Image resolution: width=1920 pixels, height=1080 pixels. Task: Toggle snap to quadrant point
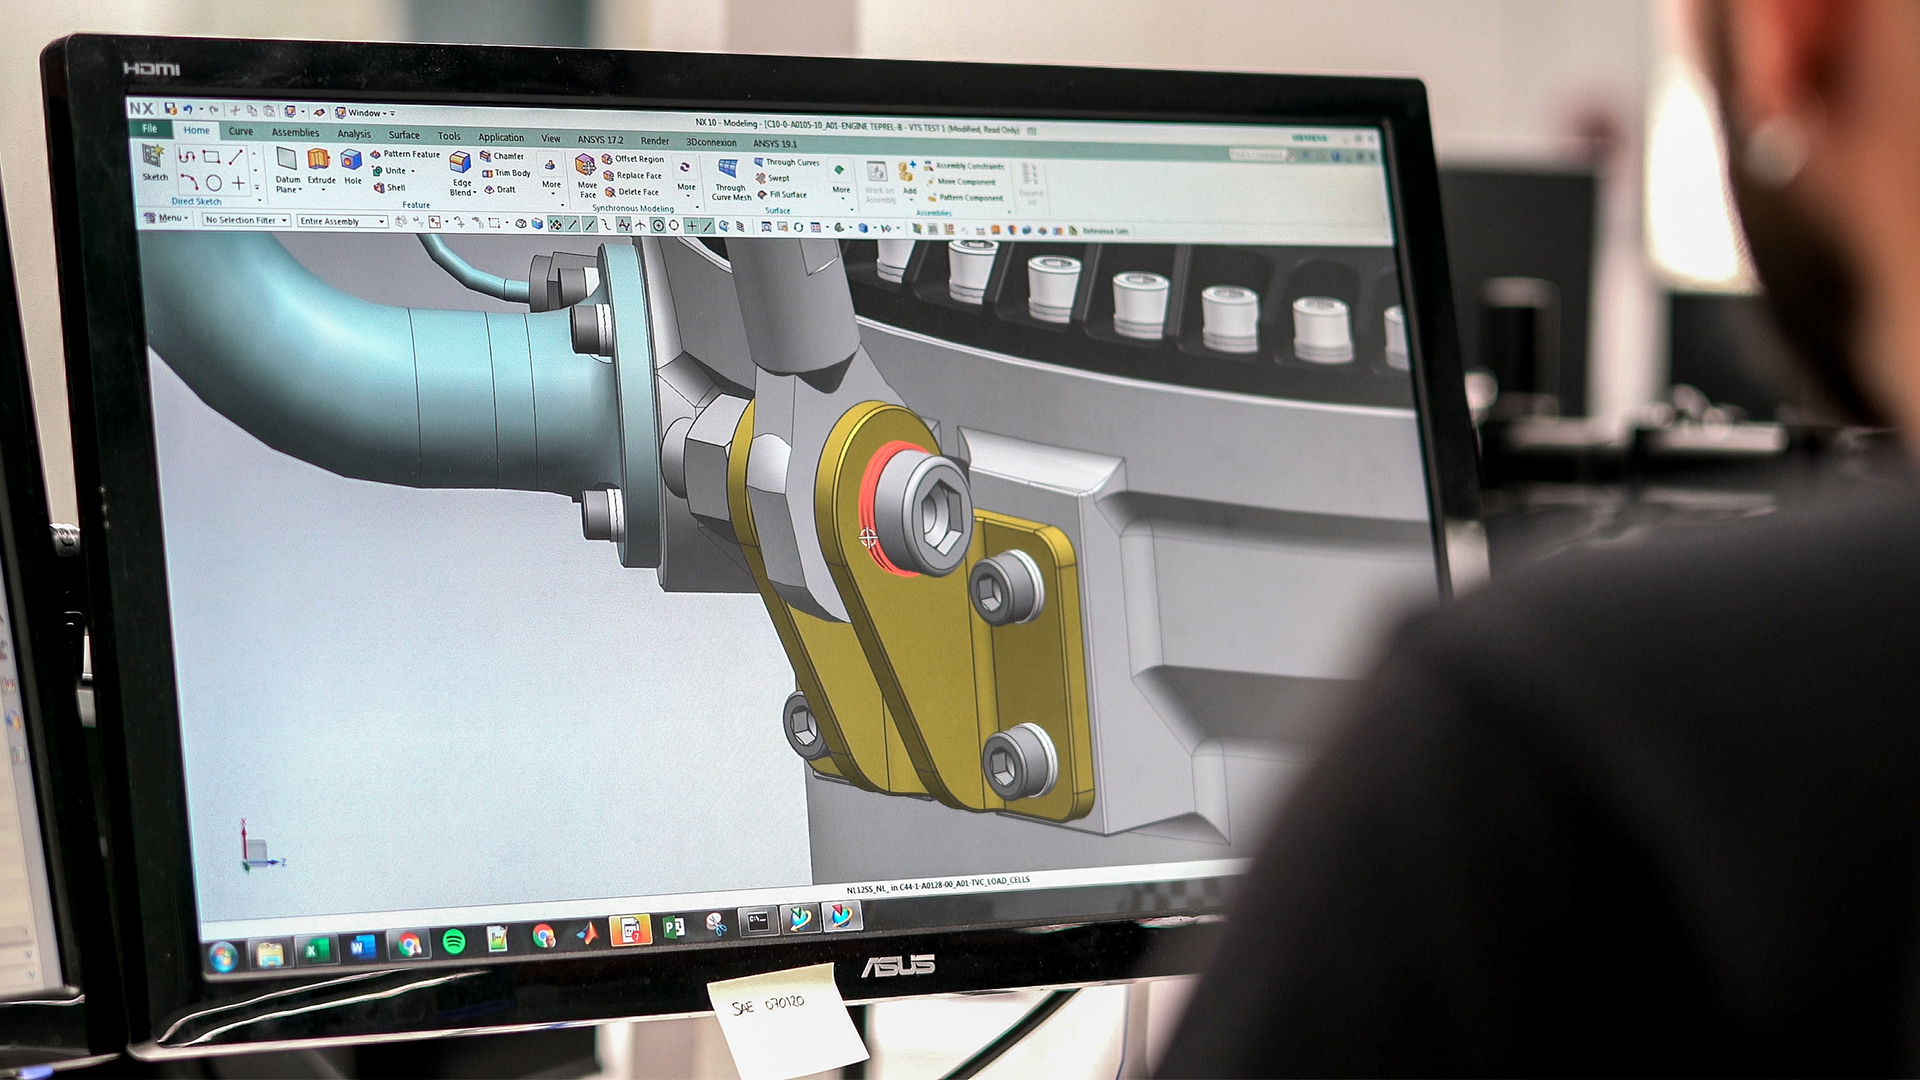pos(674,226)
